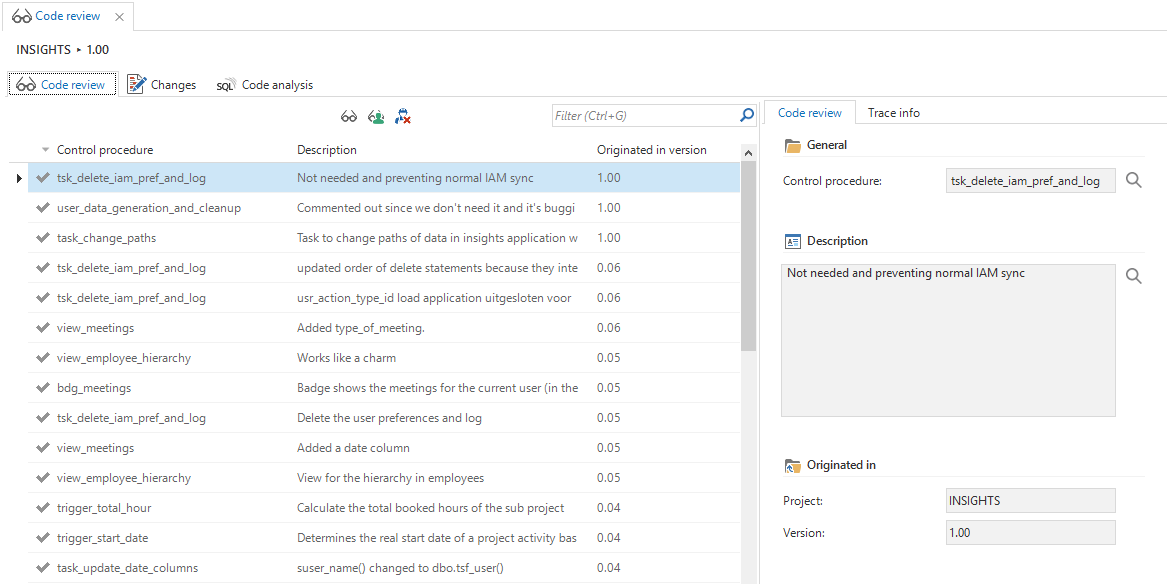Click the glasses review icon above the list
The height and width of the screenshot is (584, 1167).
click(x=348, y=116)
